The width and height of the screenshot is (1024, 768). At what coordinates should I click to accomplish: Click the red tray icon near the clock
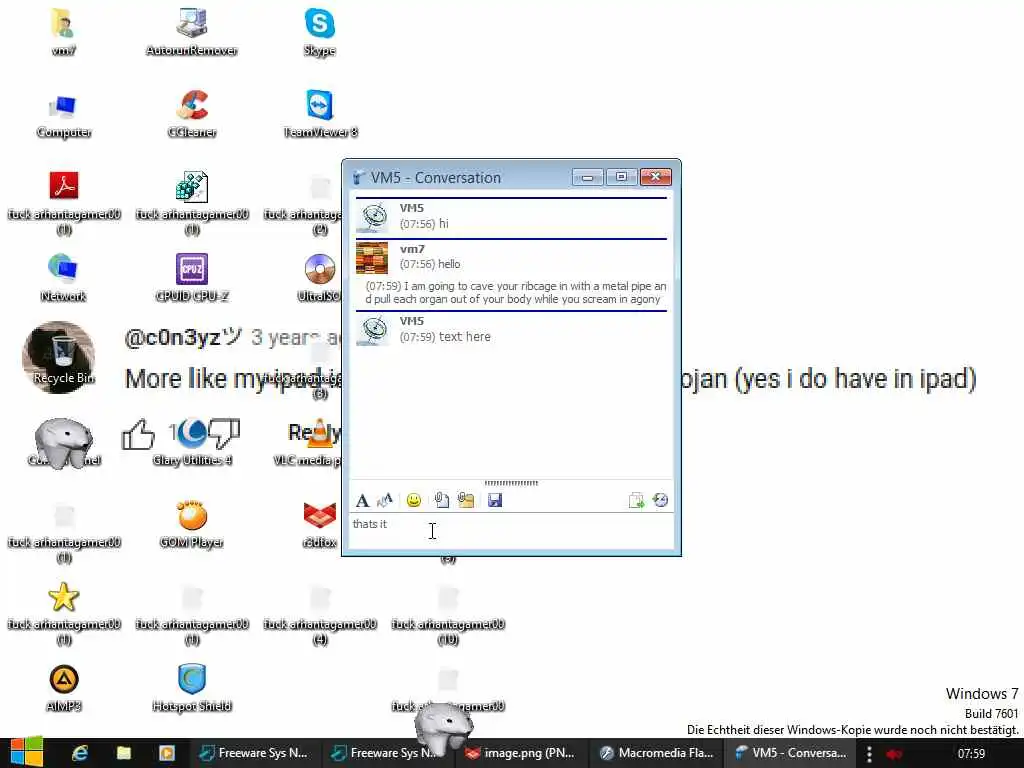point(894,754)
